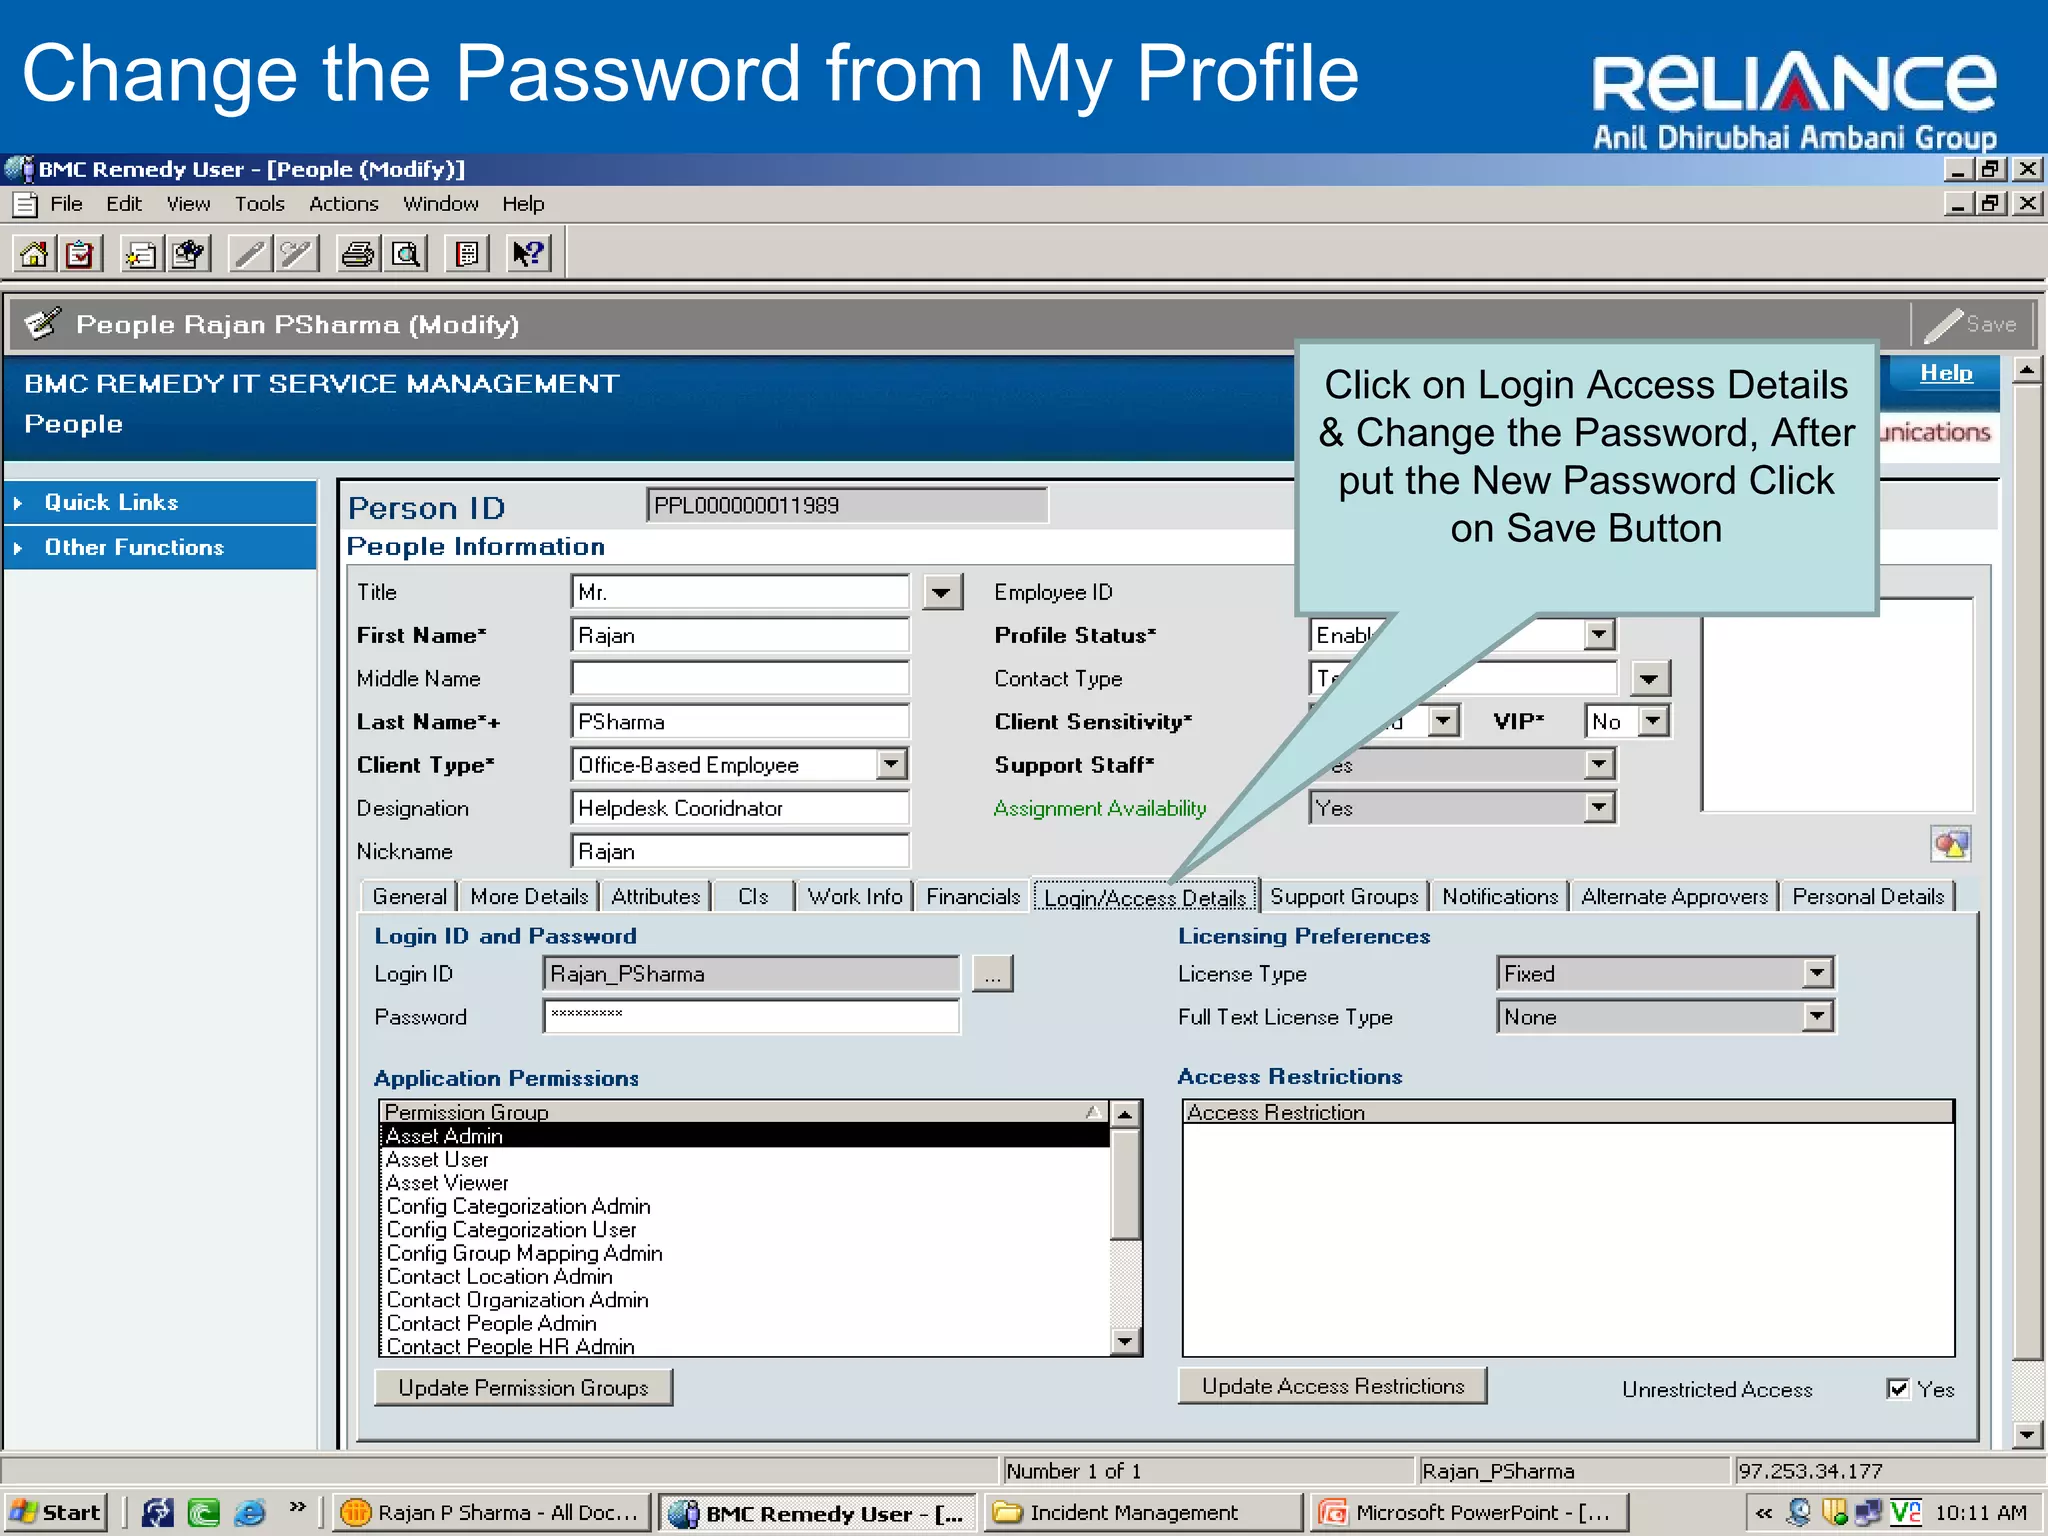Click the What's This help cursor icon

(528, 254)
